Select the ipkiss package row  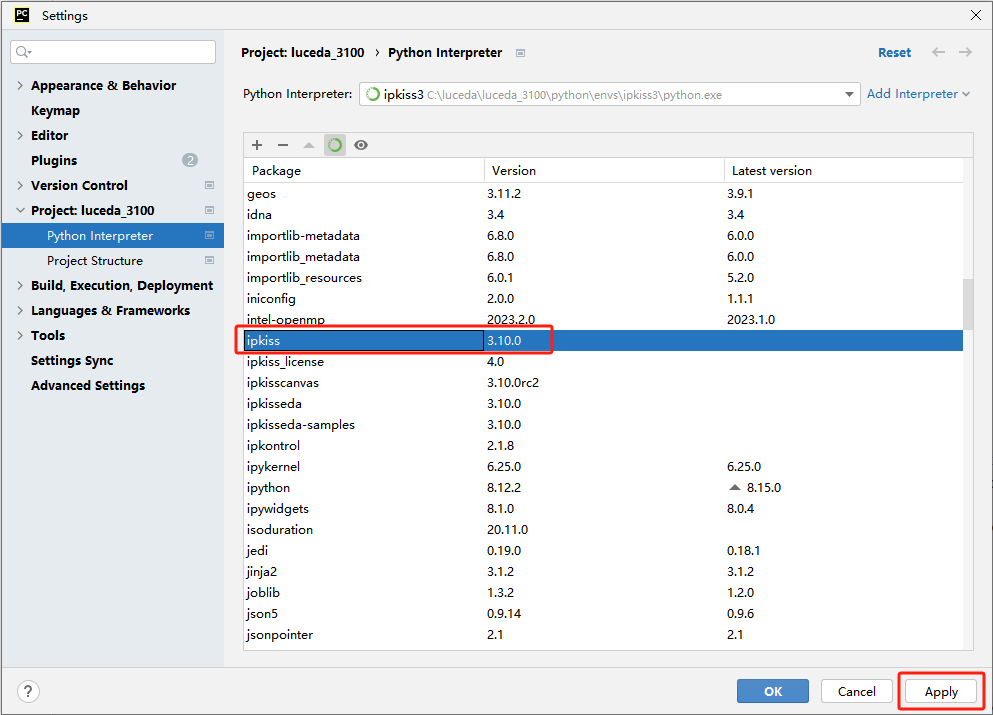(x=604, y=340)
